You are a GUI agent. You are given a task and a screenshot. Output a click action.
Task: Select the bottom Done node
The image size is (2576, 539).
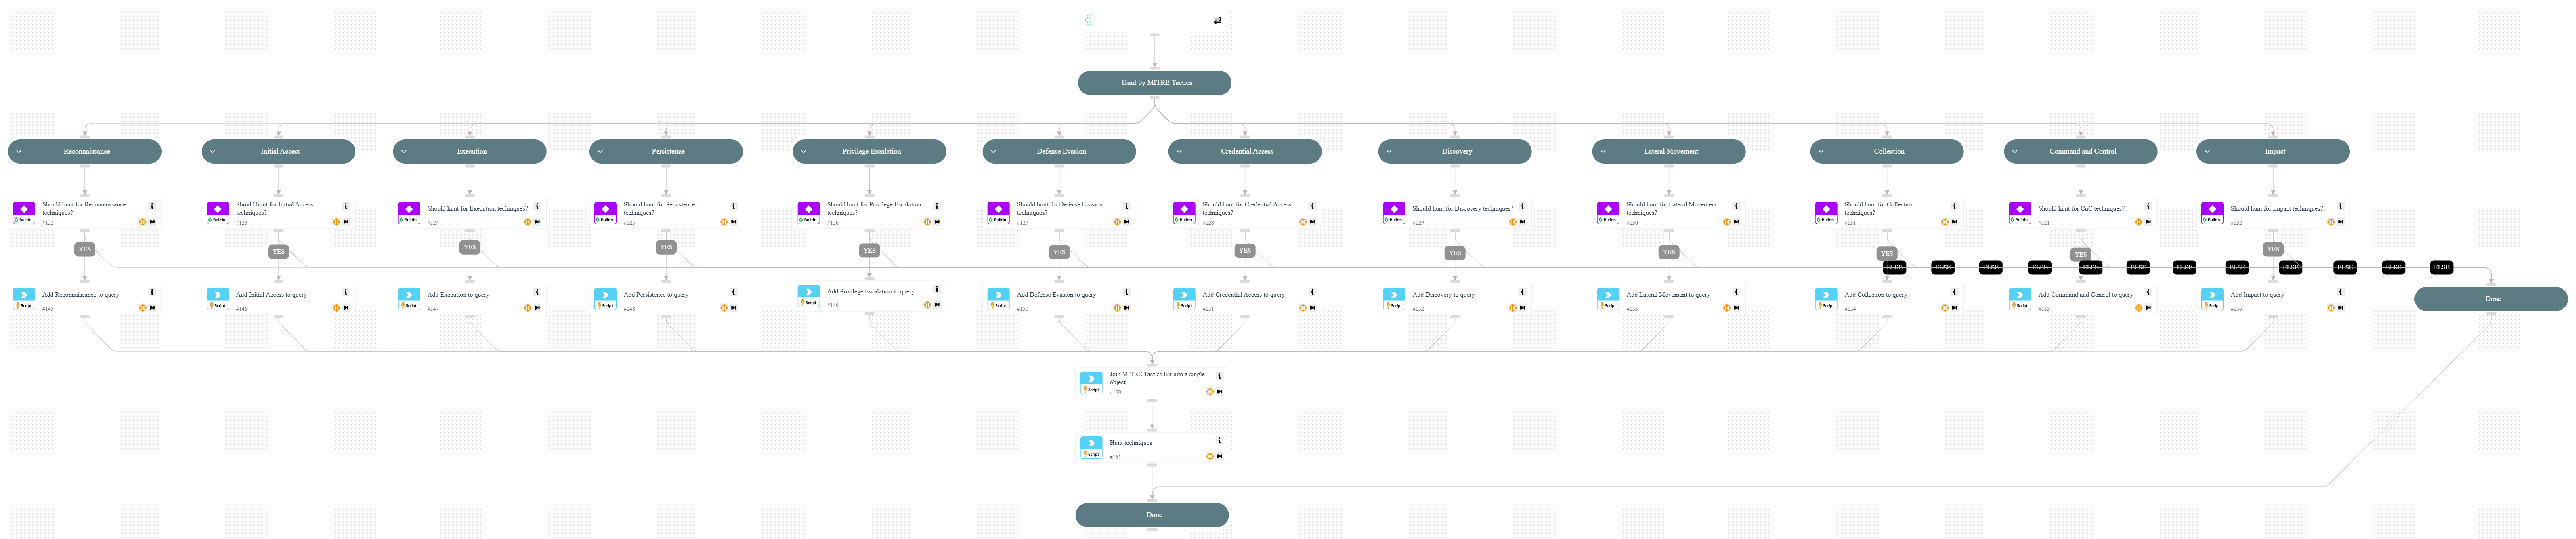coord(1152,515)
